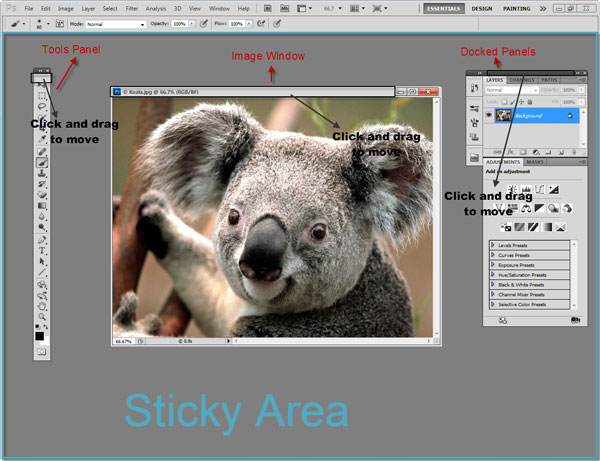This screenshot has width=600, height=461.
Task: Click the Exposure adjustment icon
Action: tap(553, 189)
